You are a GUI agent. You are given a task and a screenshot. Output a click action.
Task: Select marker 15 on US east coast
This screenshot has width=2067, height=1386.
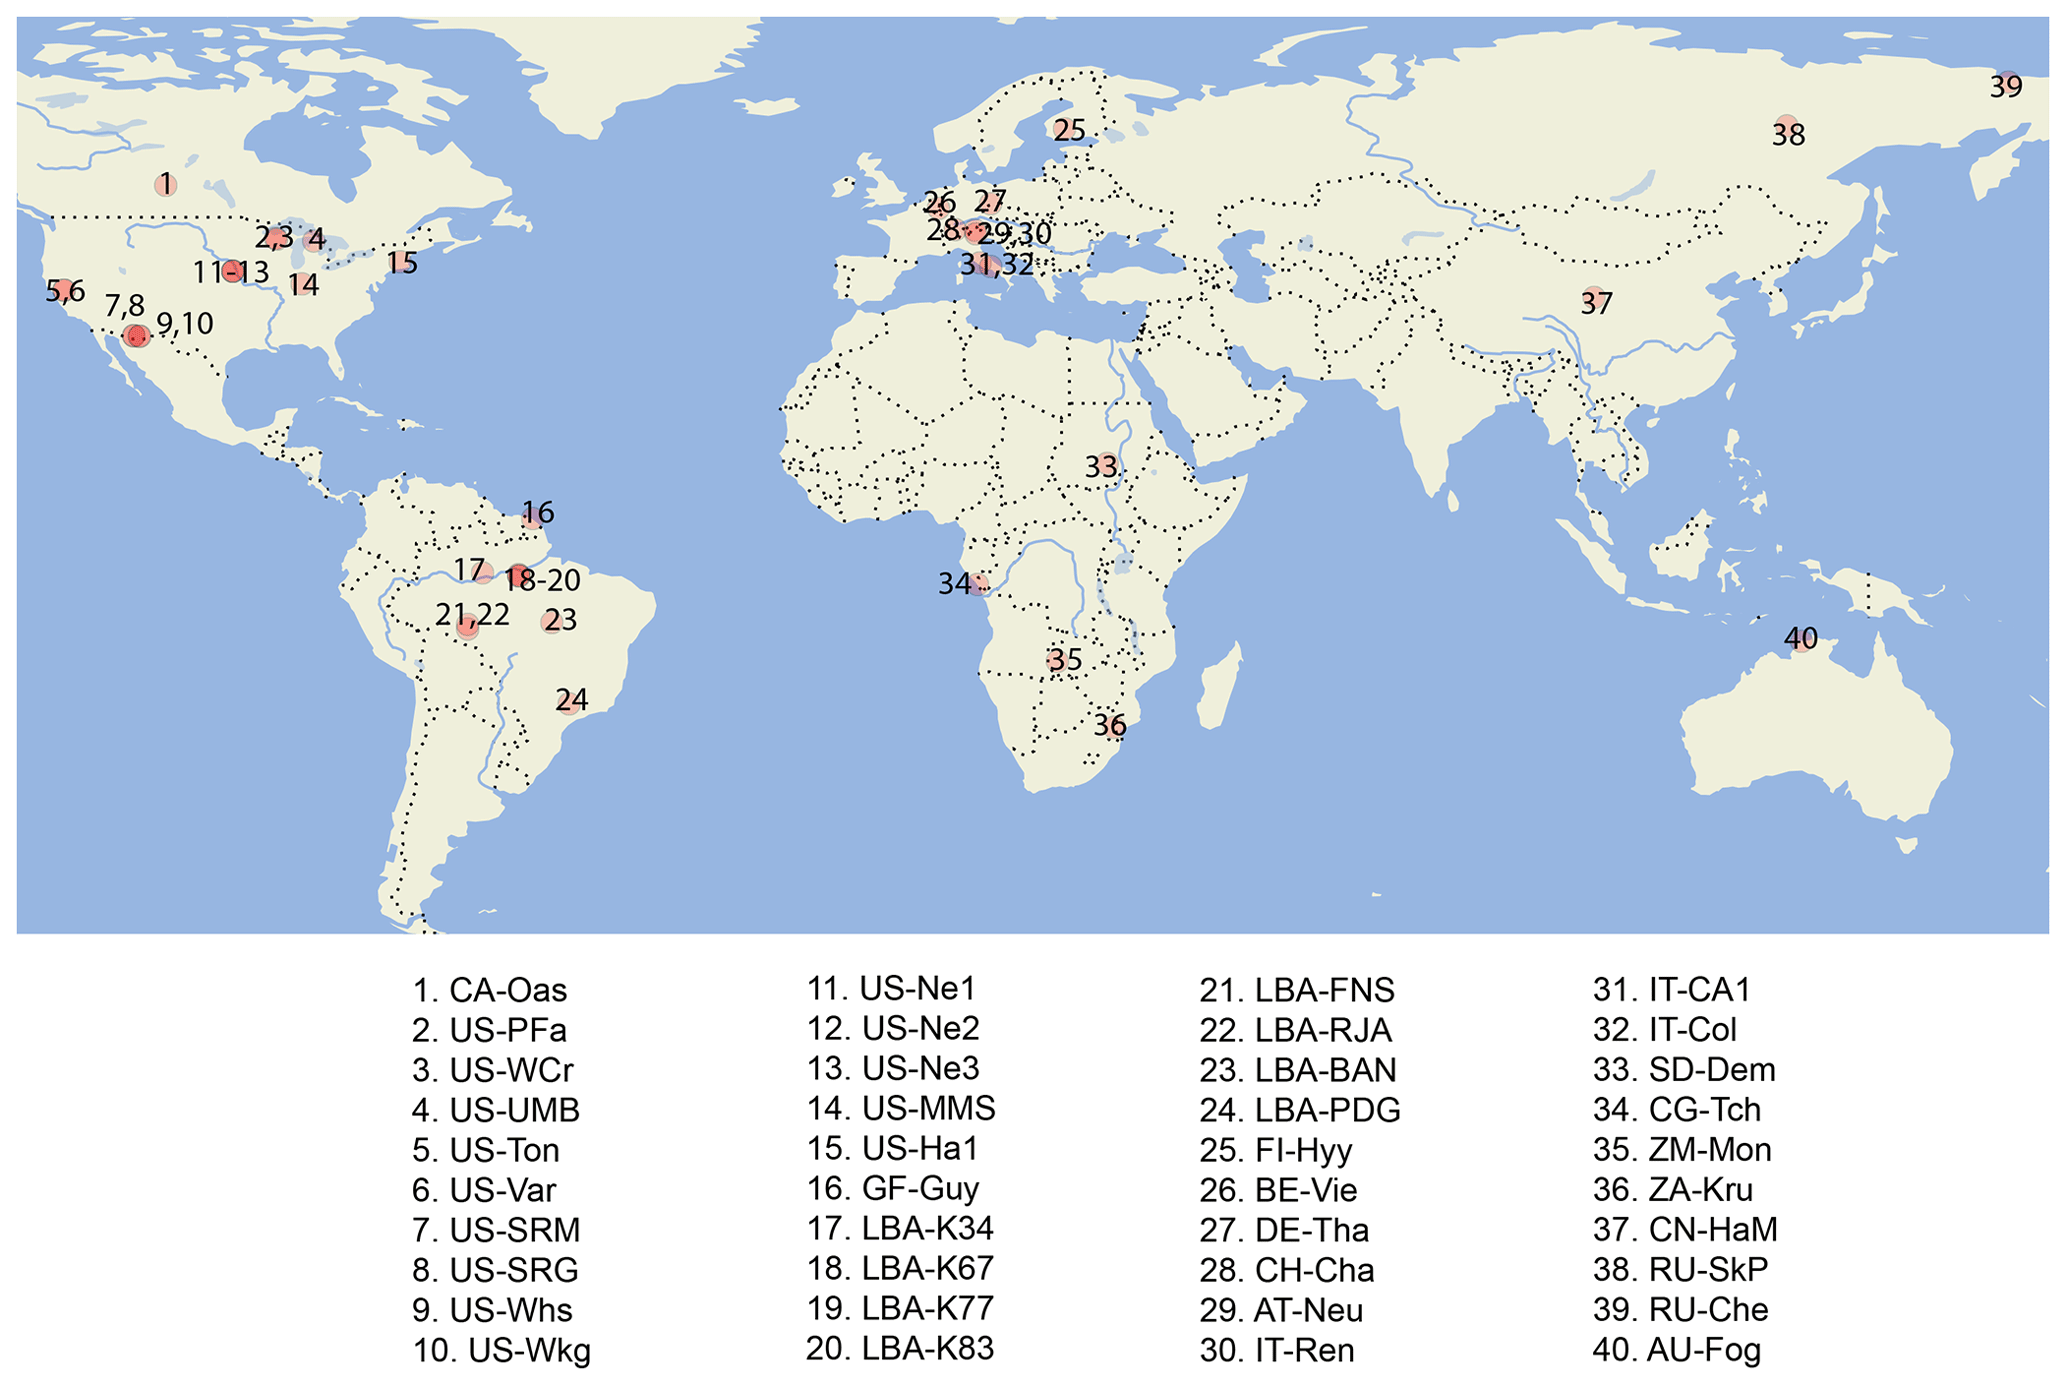400,262
